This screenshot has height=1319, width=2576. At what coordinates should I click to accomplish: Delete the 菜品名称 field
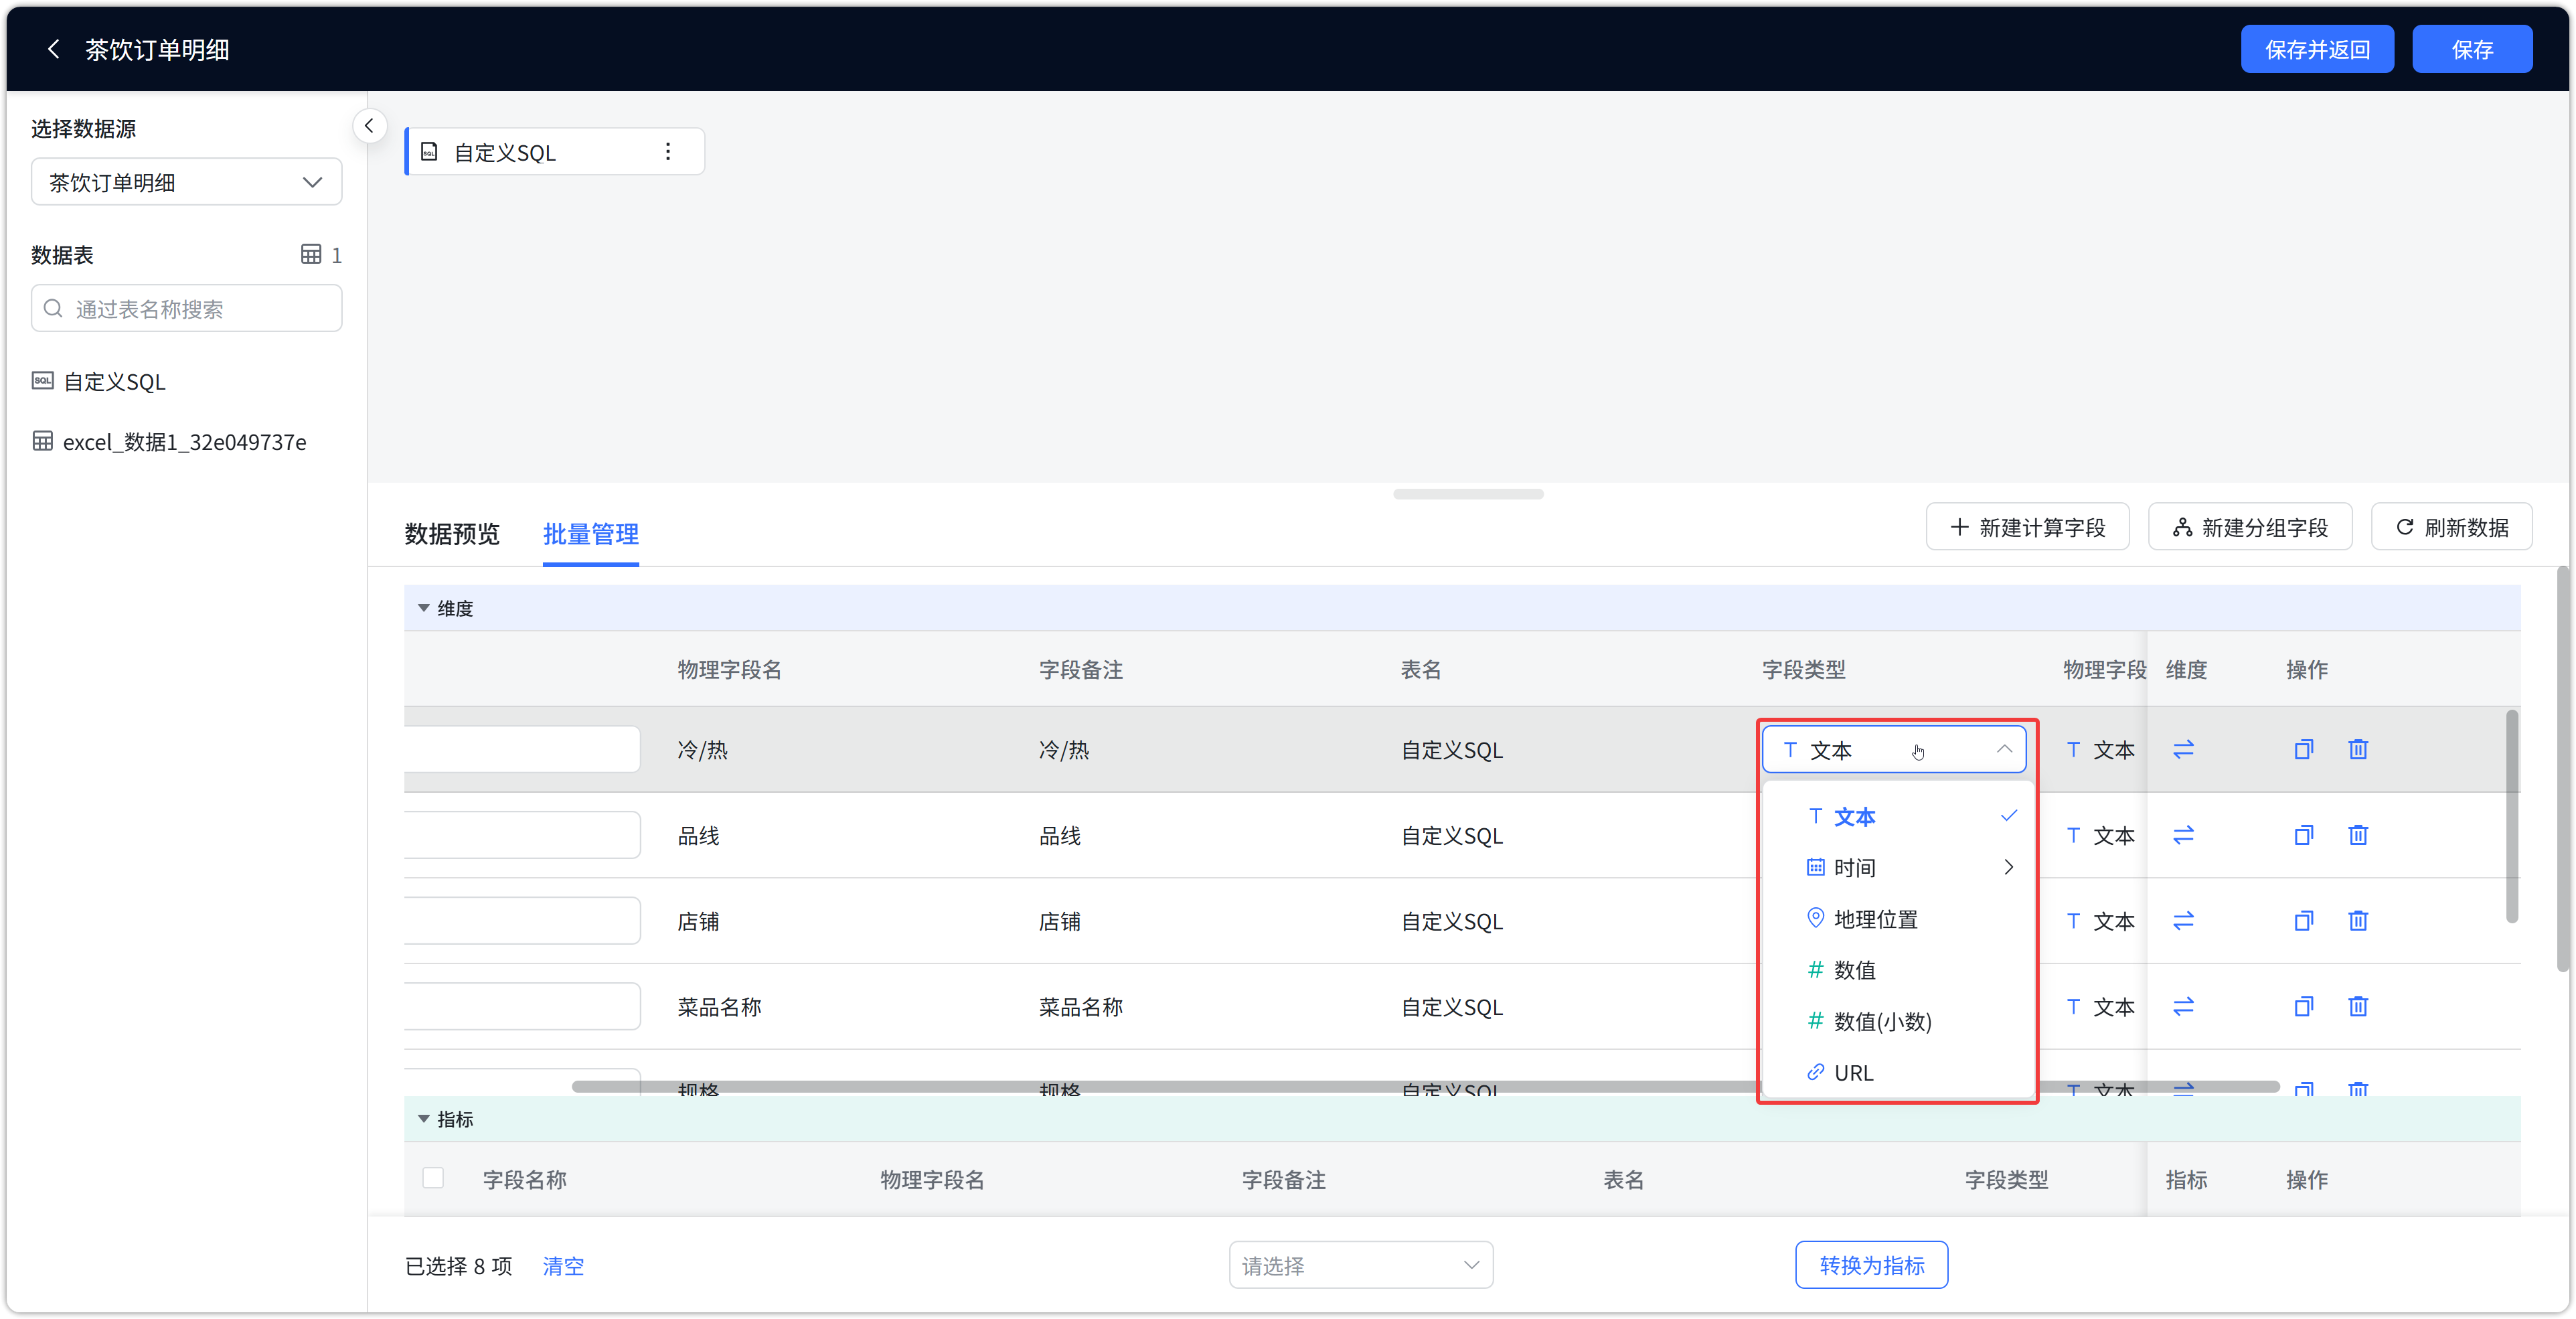coord(2358,1006)
